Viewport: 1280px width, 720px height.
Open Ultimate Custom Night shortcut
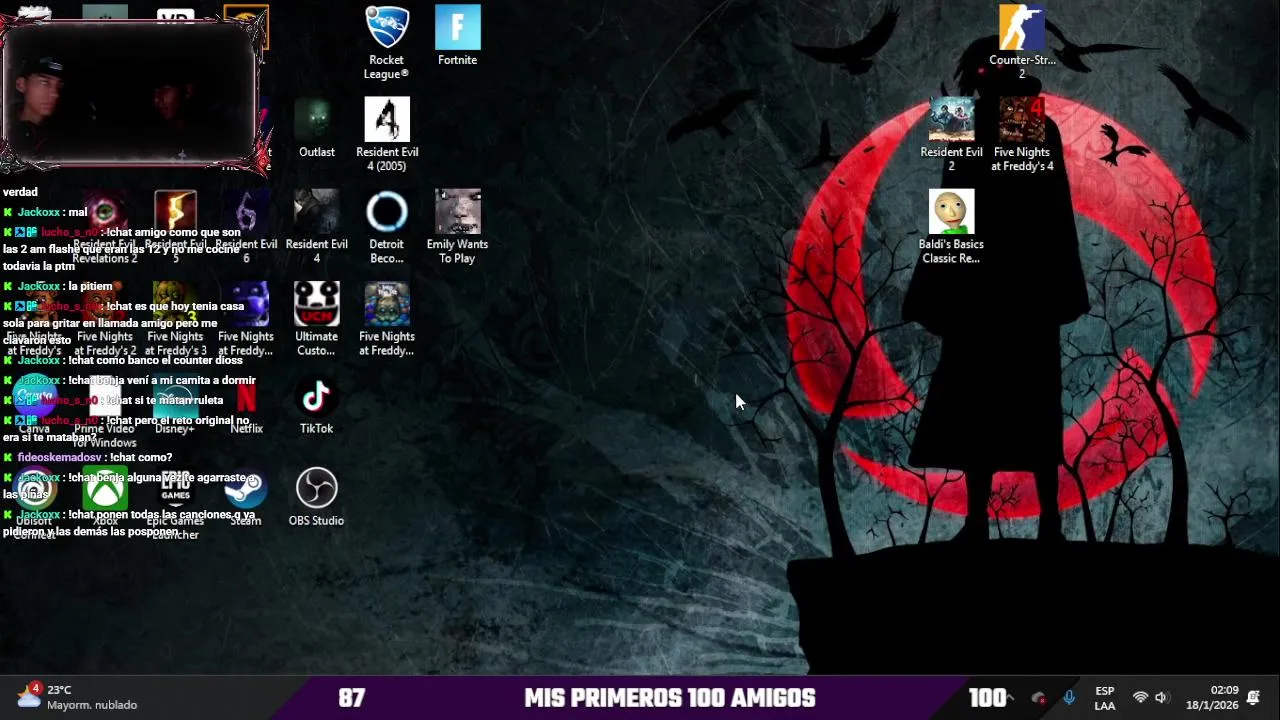pyautogui.click(x=317, y=319)
